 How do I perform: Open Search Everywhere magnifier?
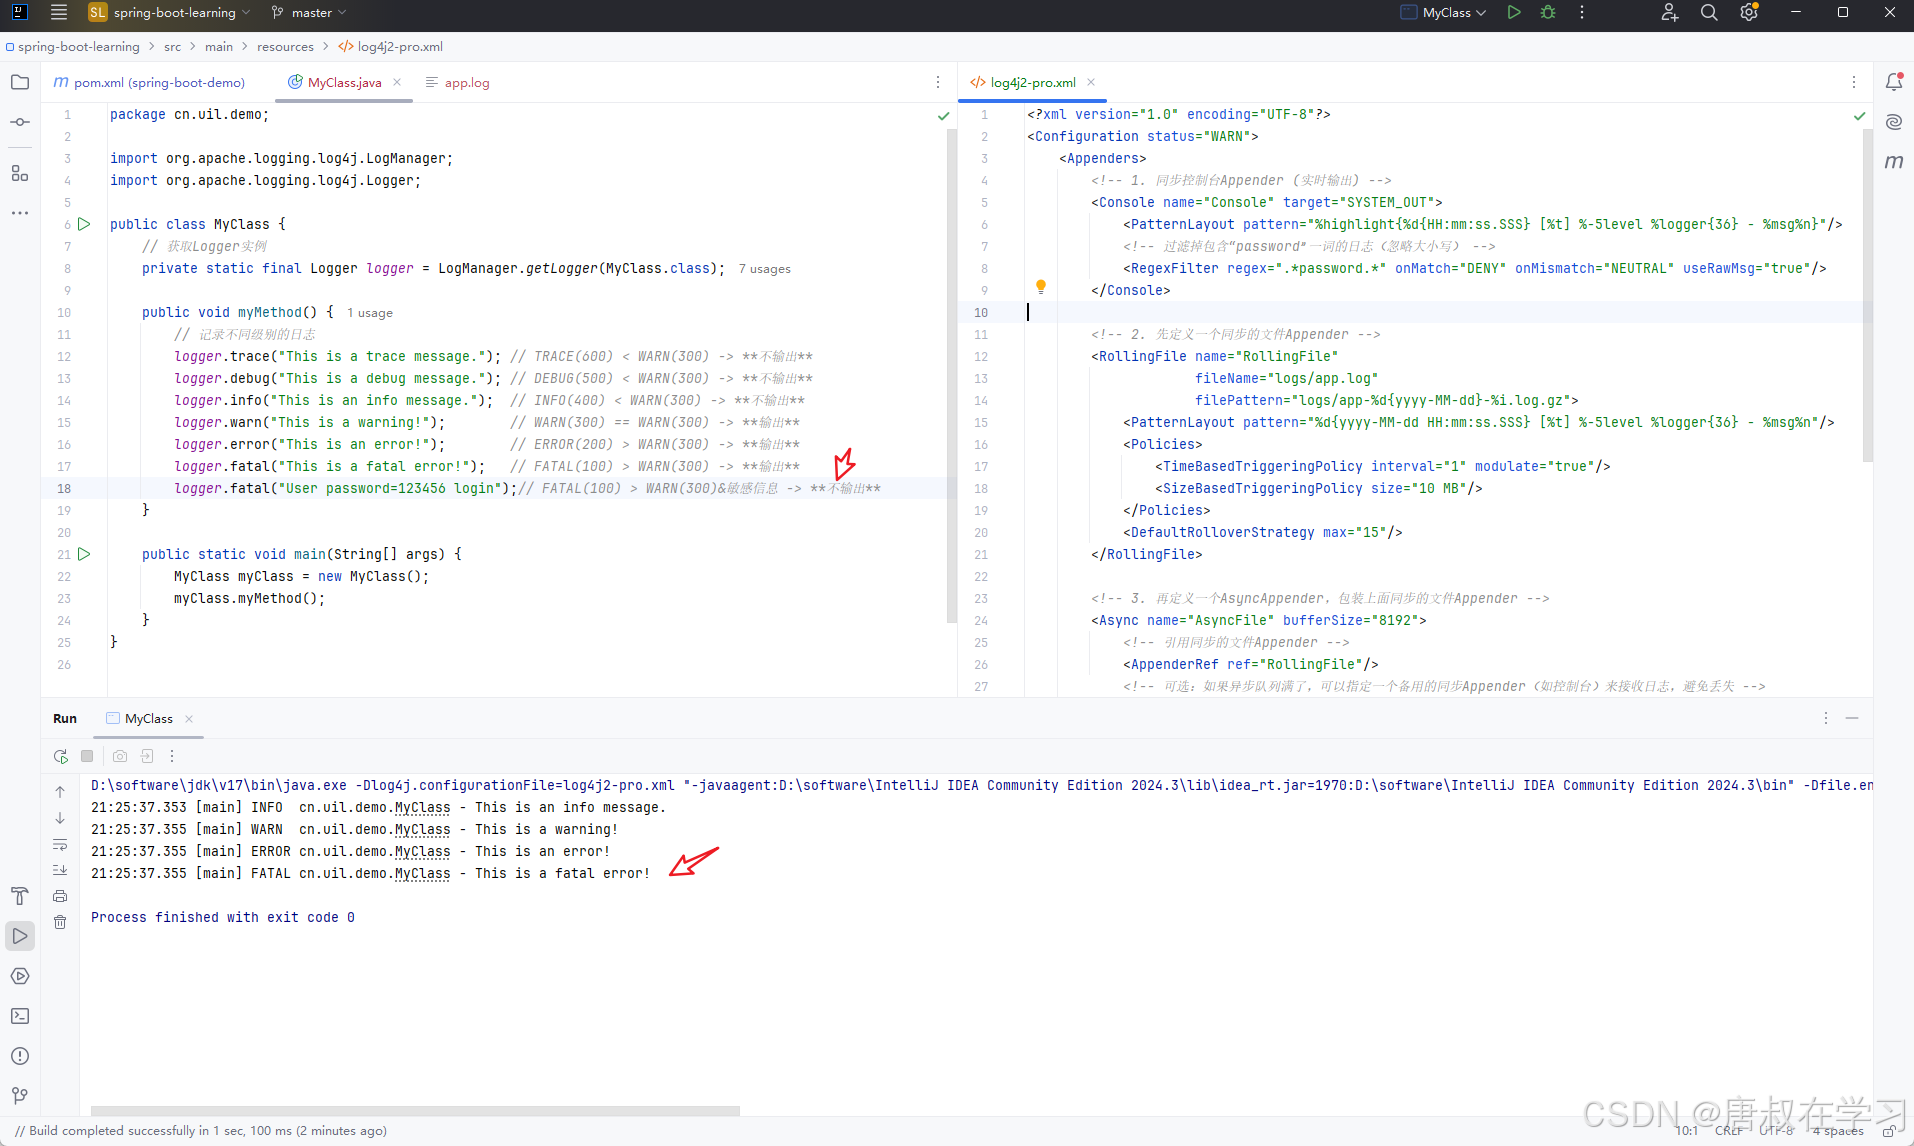[x=1709, y=13]
